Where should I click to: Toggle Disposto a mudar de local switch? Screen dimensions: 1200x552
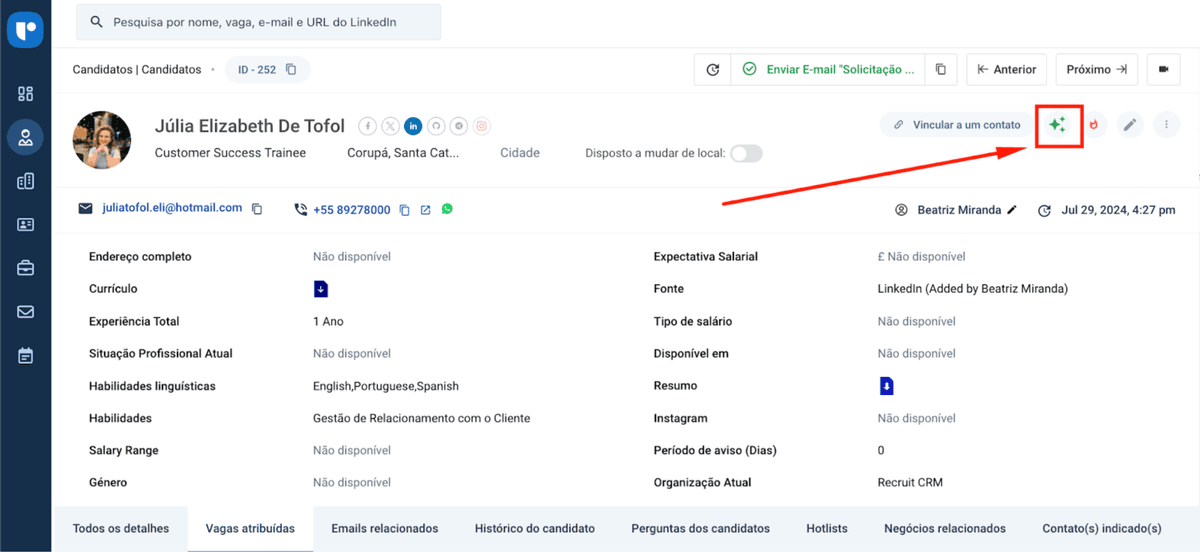pyautogui.click(x=746, y=153)
